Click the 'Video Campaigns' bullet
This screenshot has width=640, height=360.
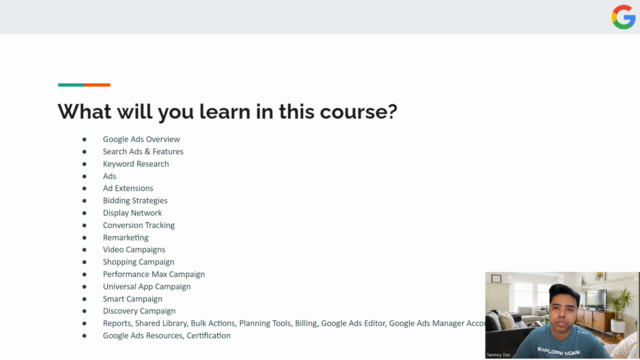134,249
